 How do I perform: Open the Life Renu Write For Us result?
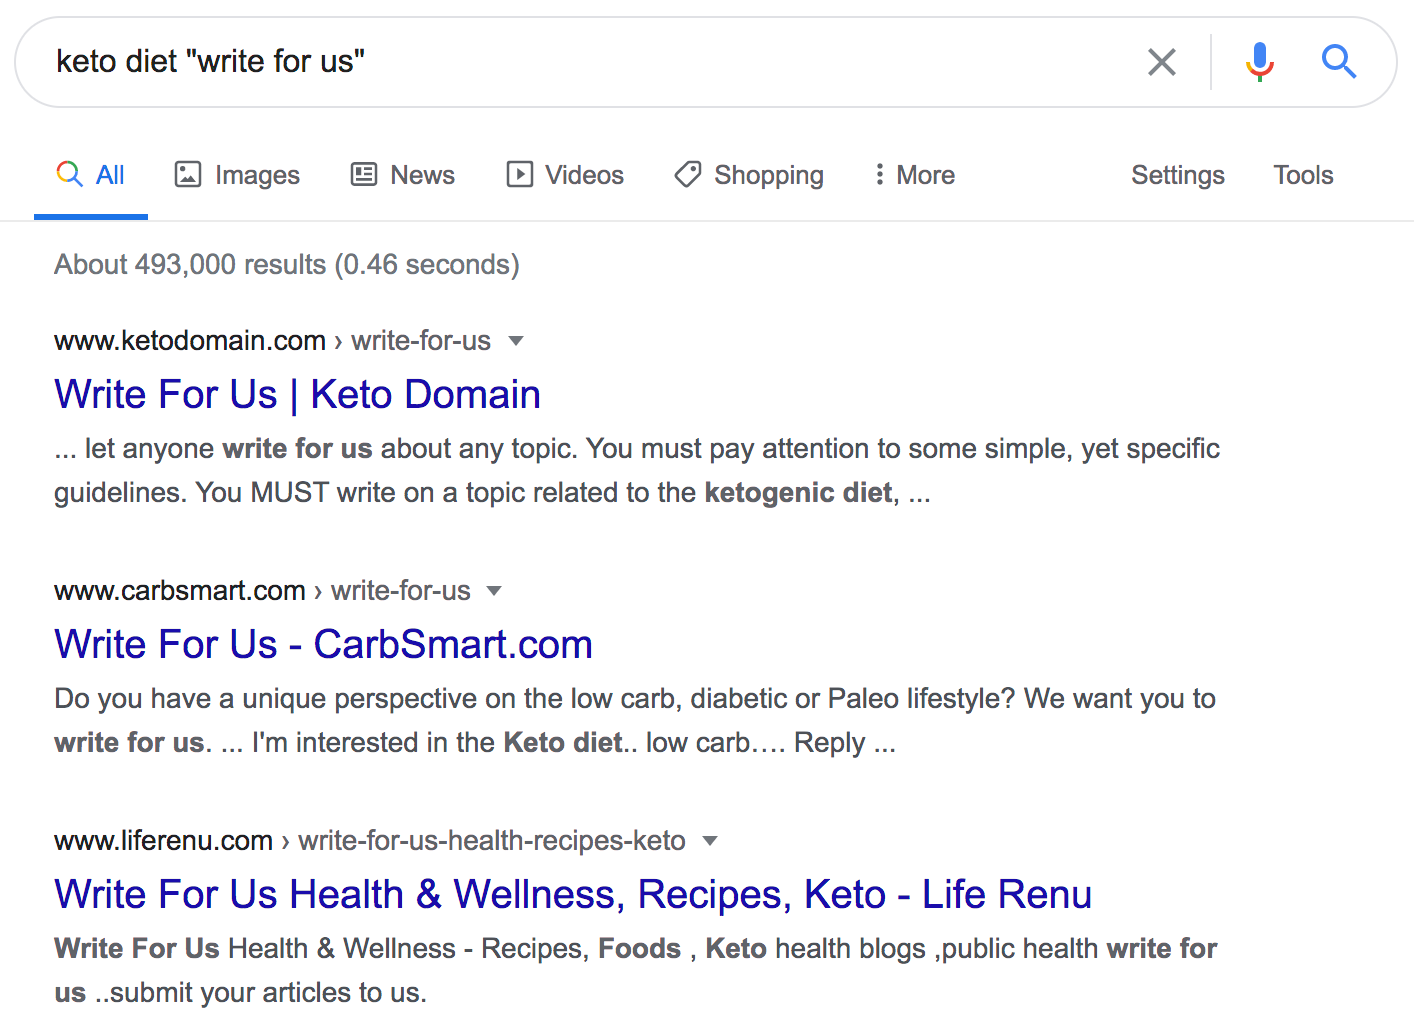pyautogui.click(x=573, y=894)
